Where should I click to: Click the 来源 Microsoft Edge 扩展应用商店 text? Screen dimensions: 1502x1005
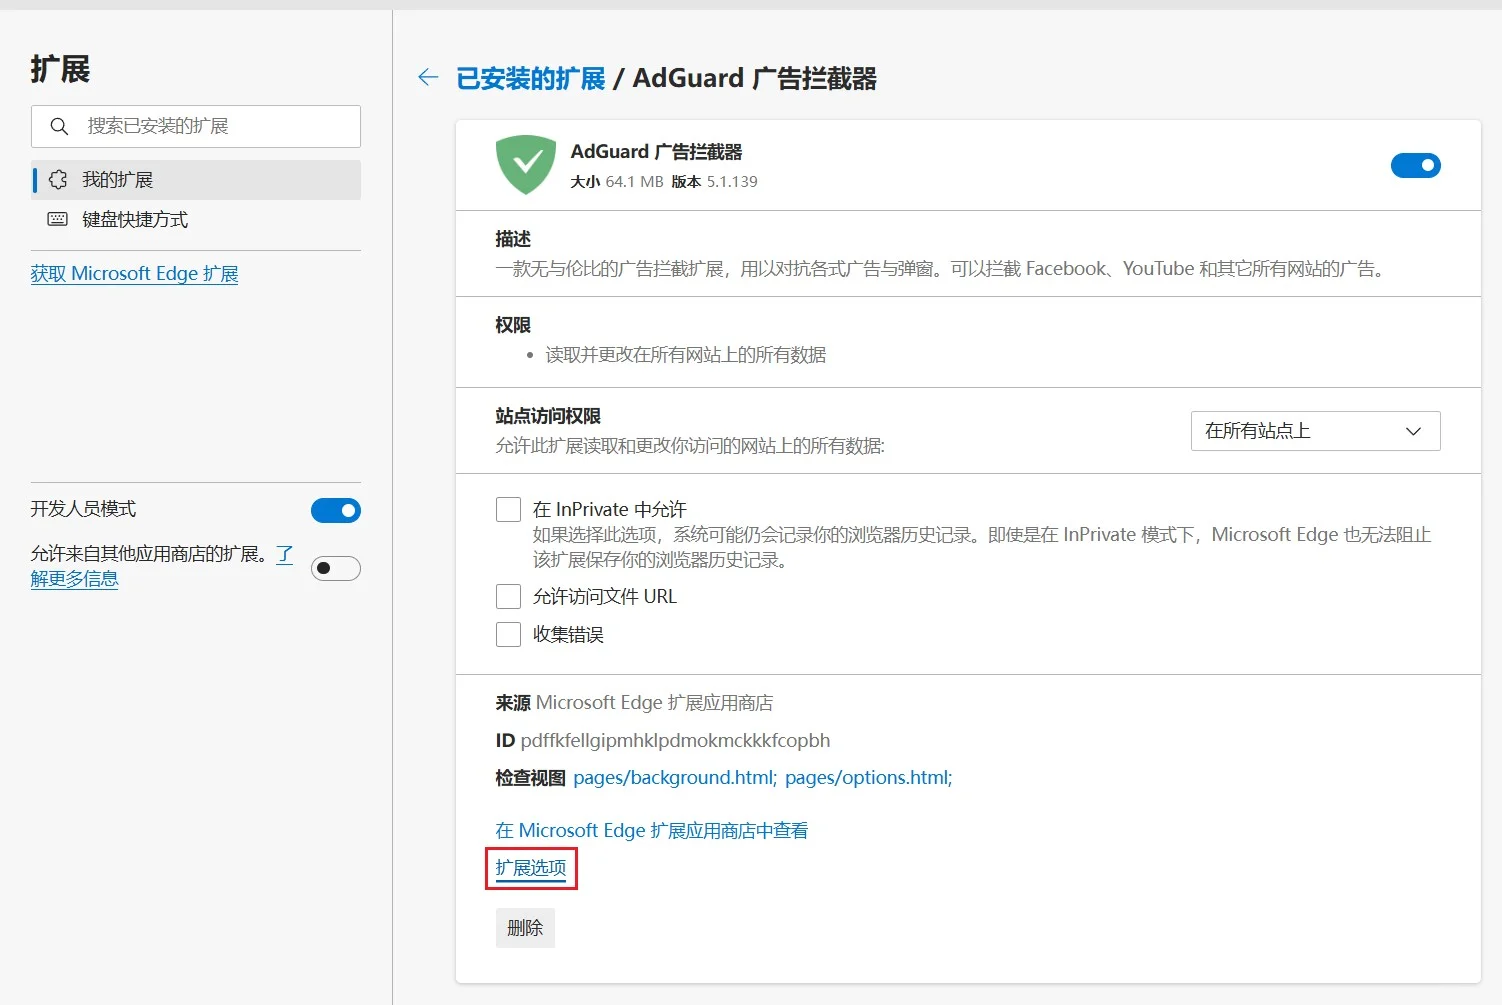tap(634, 703)
